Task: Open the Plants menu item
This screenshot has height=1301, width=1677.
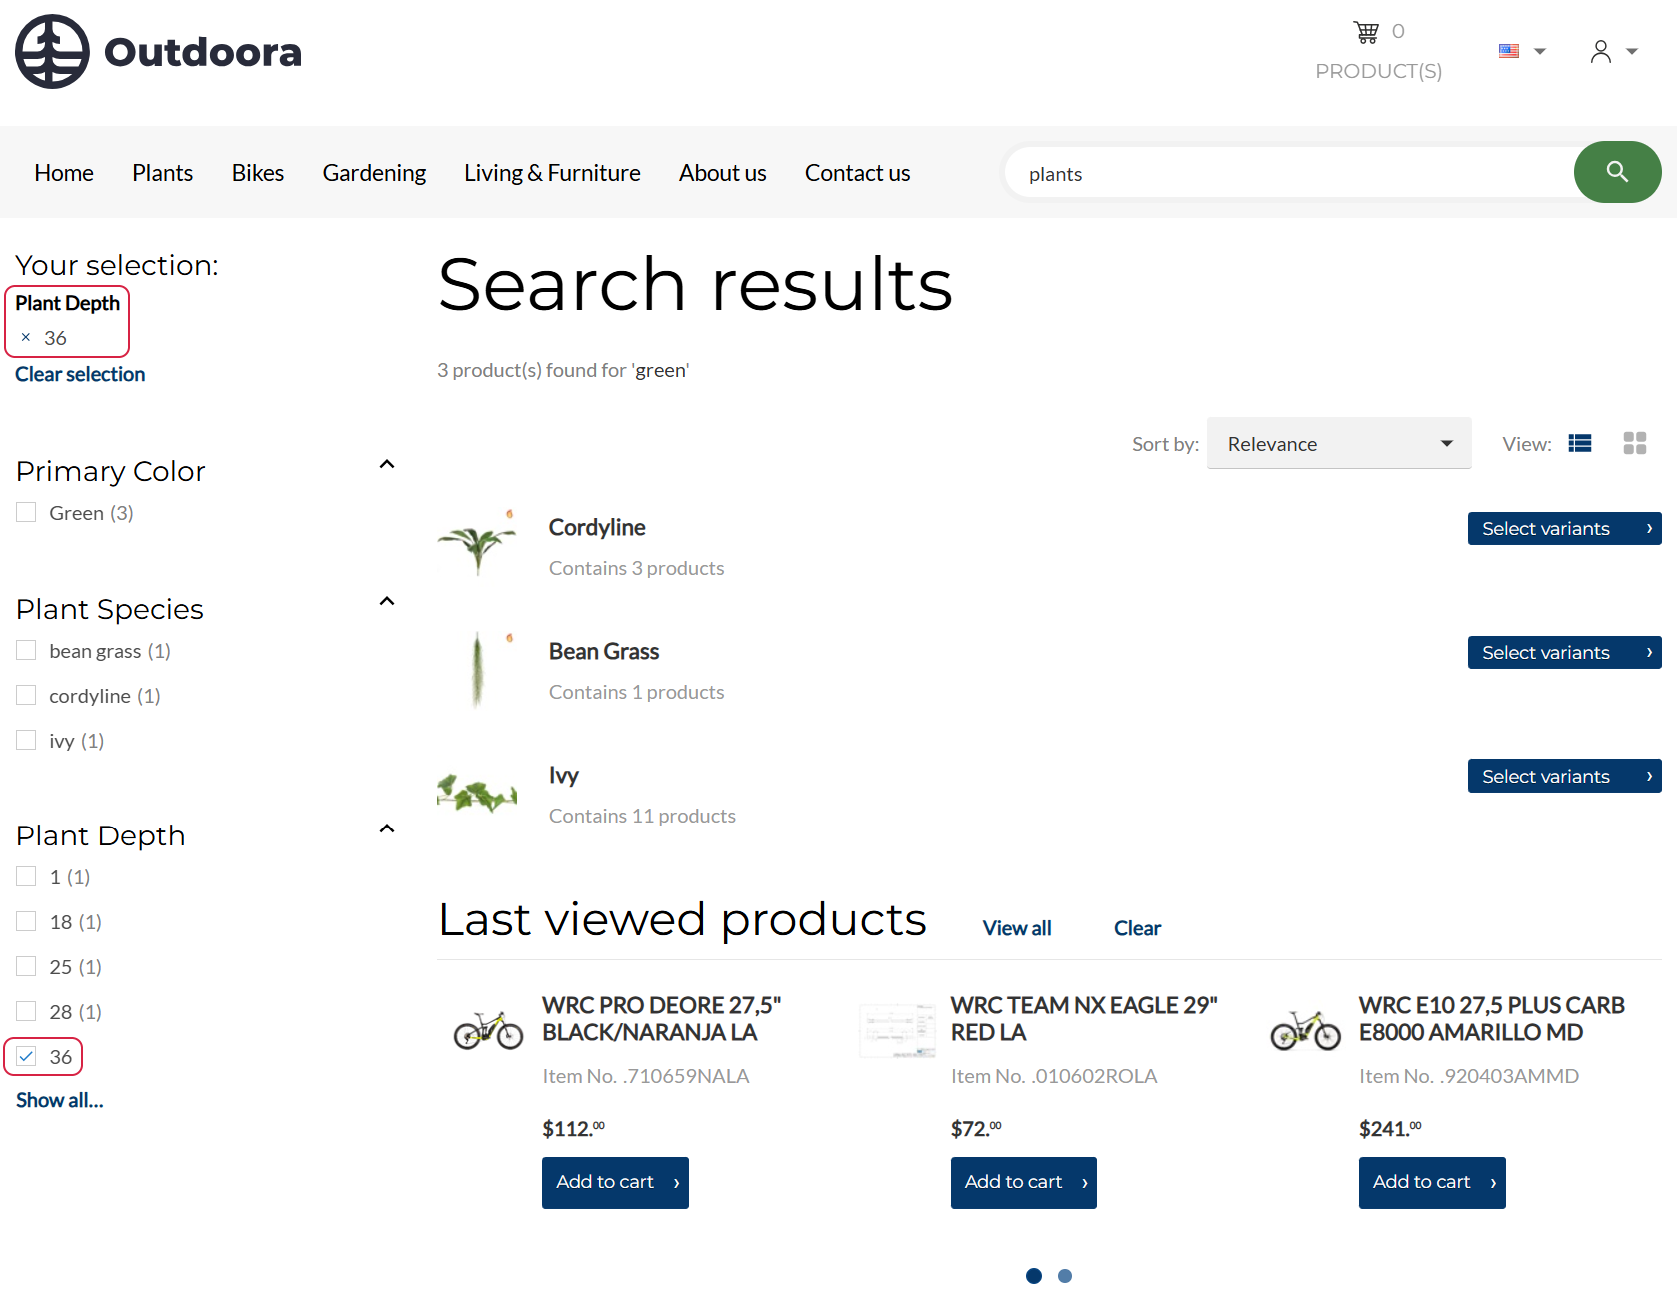Action: pos(162,173)
